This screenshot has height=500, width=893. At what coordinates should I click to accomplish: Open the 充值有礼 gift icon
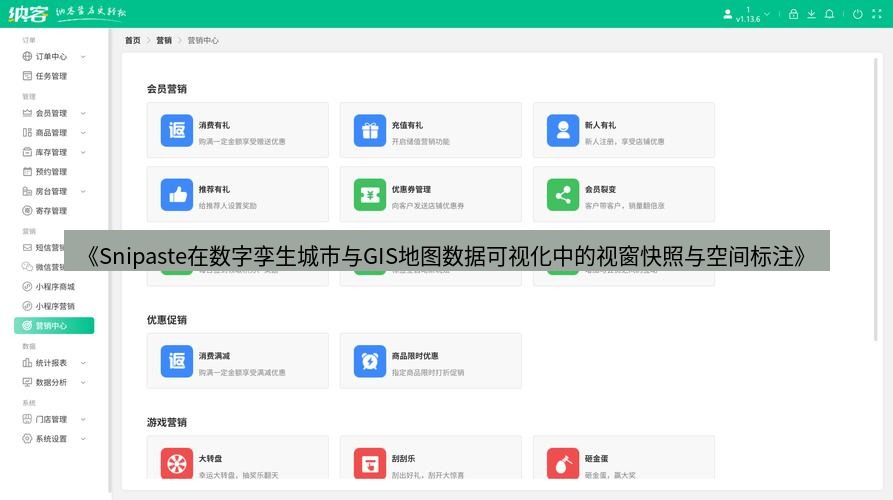[370, 130]
